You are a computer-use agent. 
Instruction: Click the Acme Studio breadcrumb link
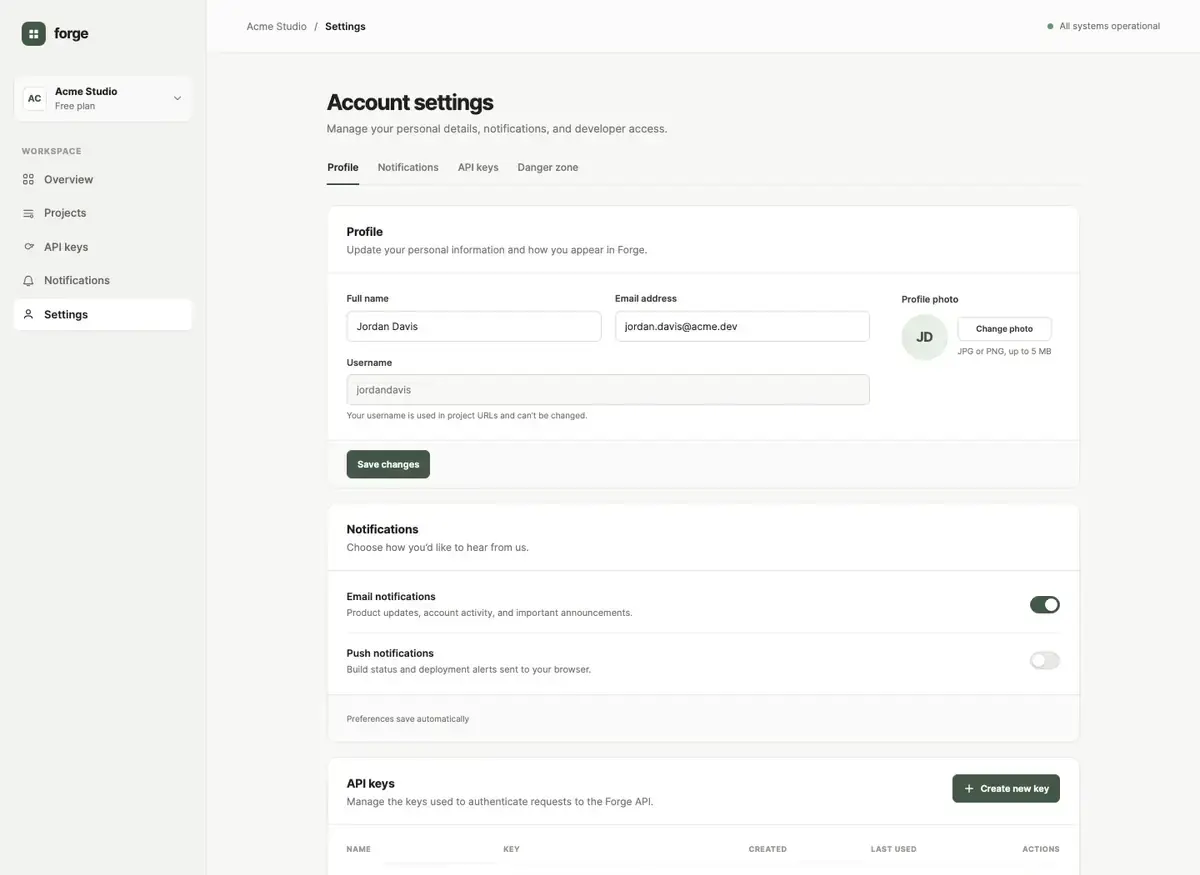tap(277, 26)
